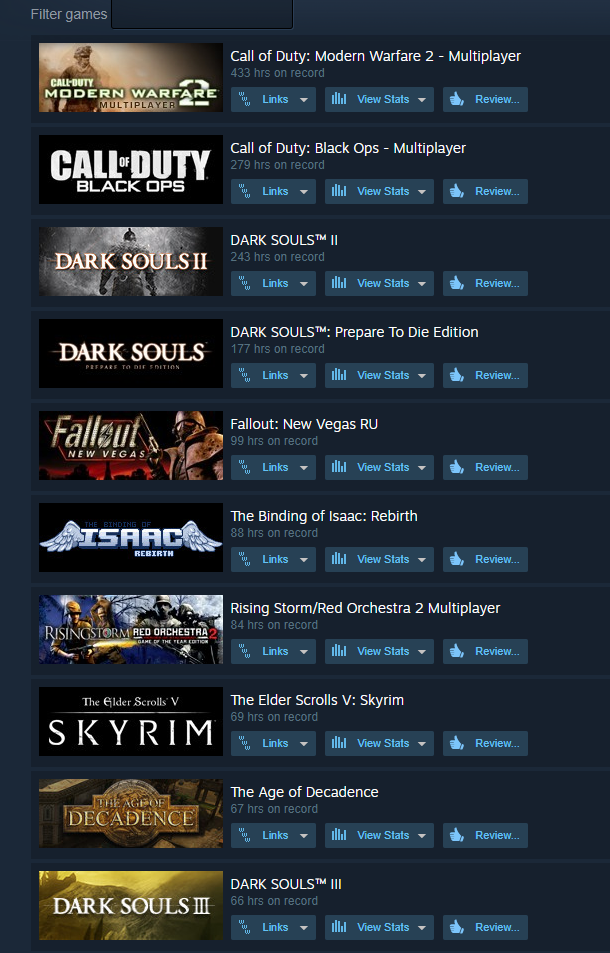Open Fallout: New Vegas RU title link
The height and width of the screenshot is (953, 610).
(304, 424)
